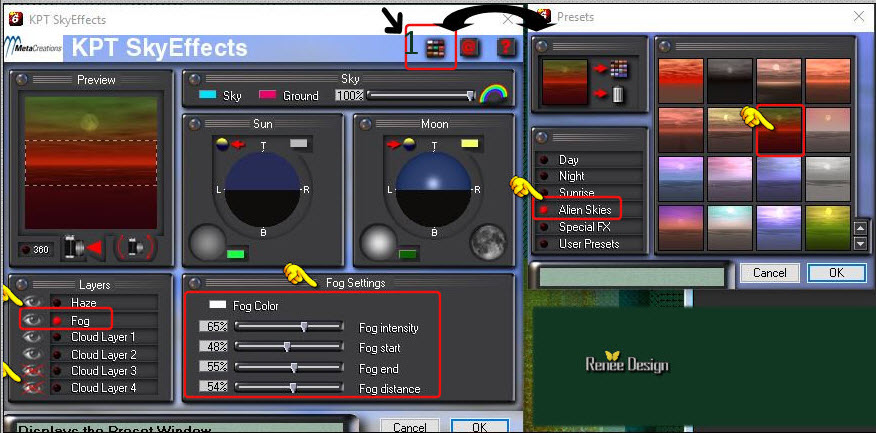The width and height of the screenshot is (876, 433).
Task: Select the Cloud Layer 4 row
Action: [x=104, y=387]
